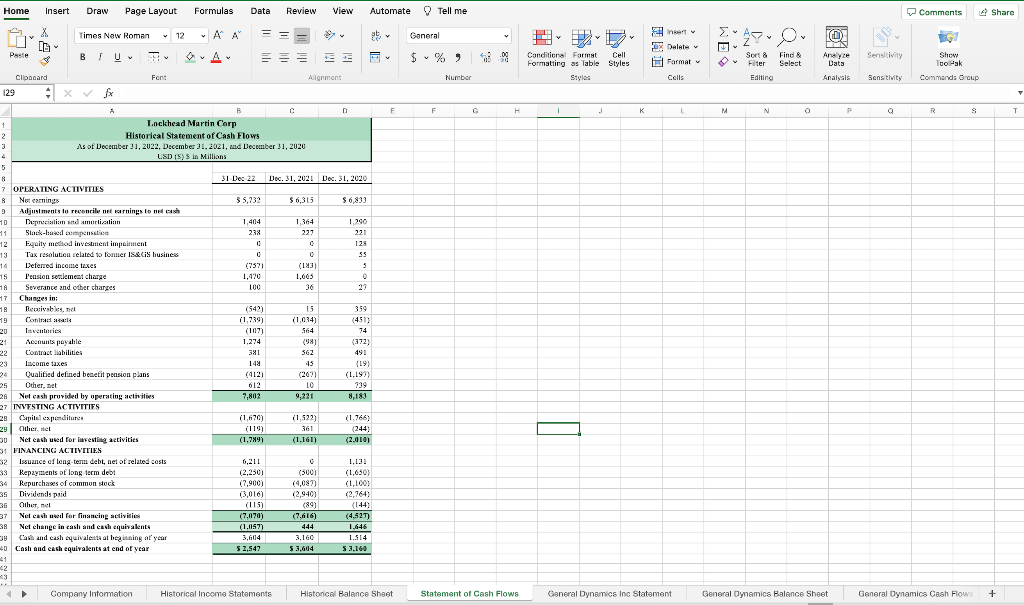Select the italic formatting icon
The image size is (1024, 605).
pyautogui.click(x=100, y=57)
